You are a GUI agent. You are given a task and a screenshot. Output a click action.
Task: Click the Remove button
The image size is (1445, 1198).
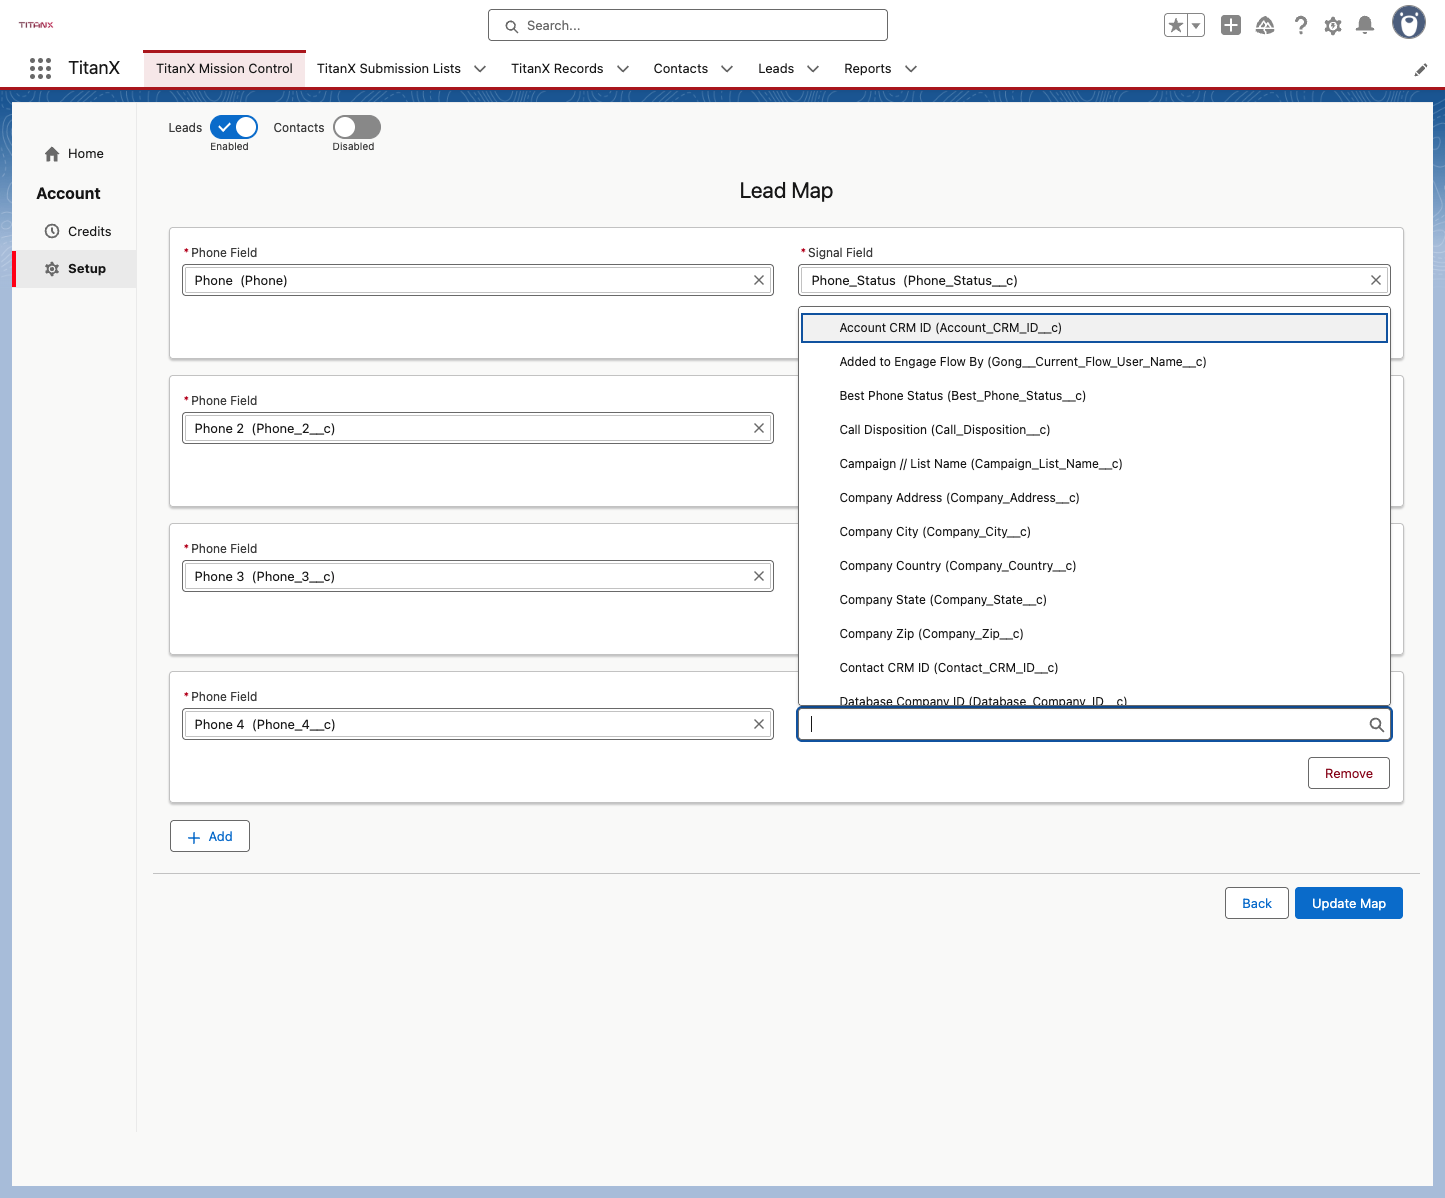pos(1349,773)
